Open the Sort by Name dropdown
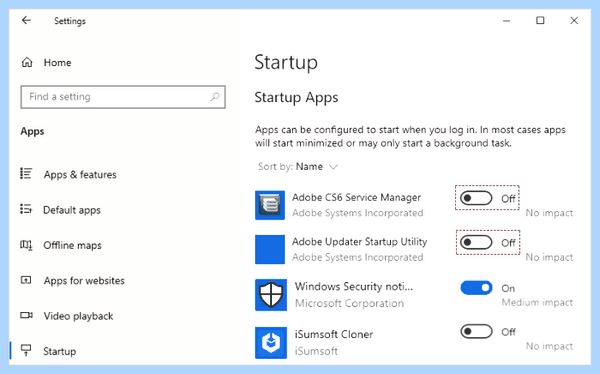The height and width of the screenshot is (374, 600). coord(298,167)
